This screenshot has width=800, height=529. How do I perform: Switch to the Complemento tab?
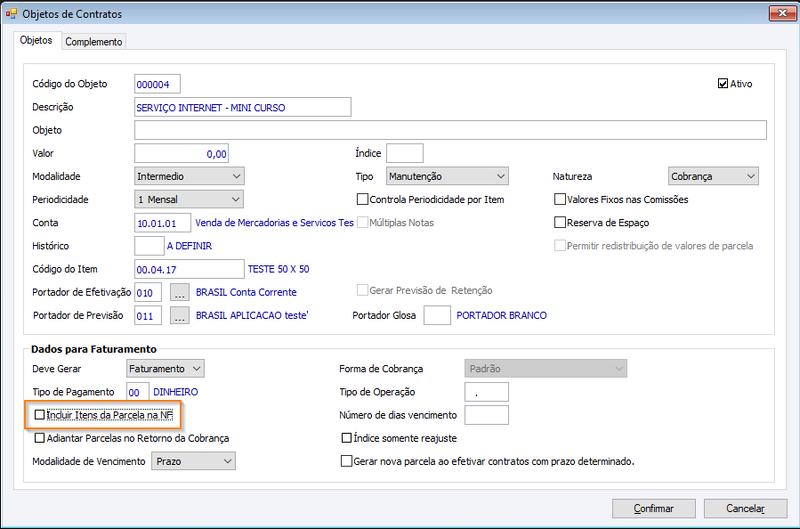point(94,42)
